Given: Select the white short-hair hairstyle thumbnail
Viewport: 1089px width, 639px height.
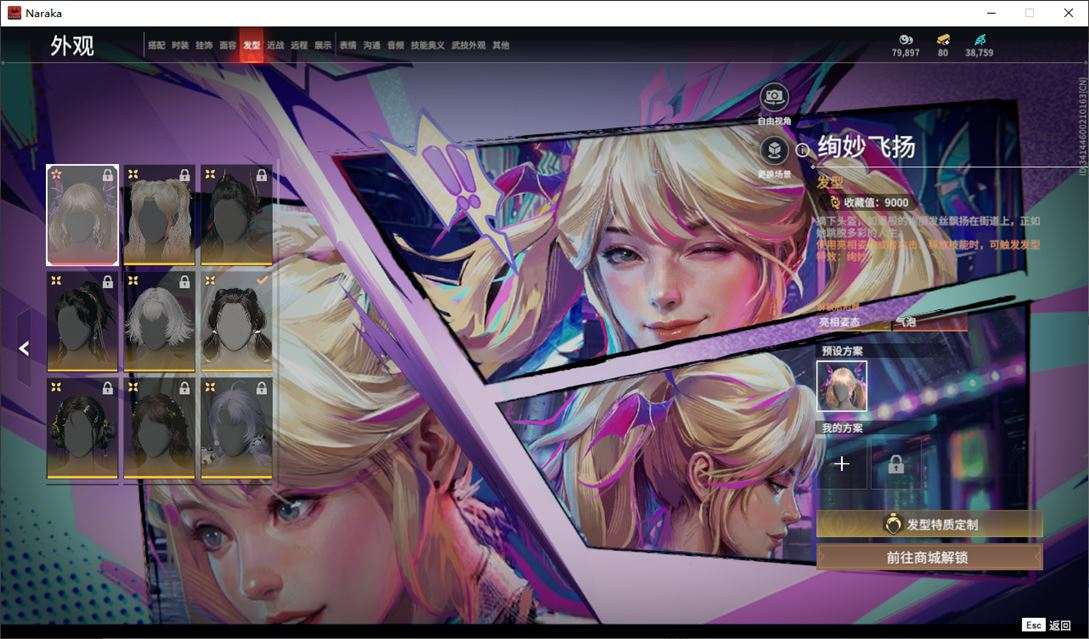Looking at the screenshot, I should [159, 320].
